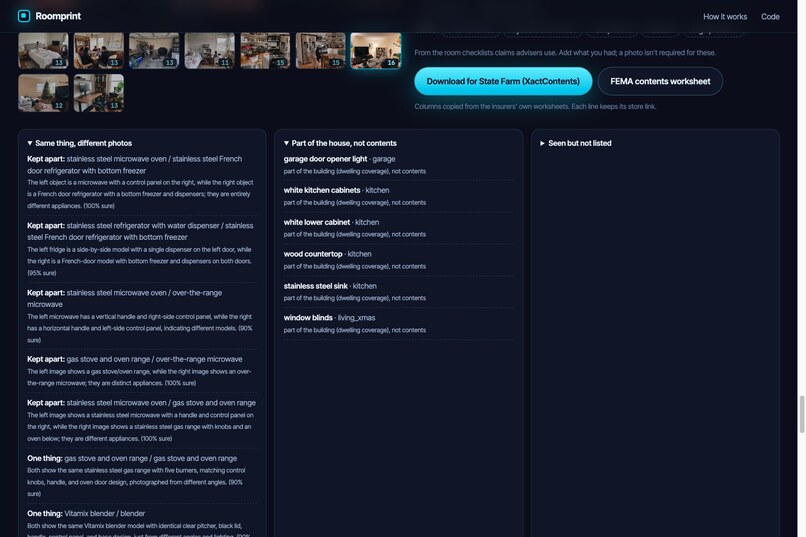Click 'Columns copied from the insurers' own worksheets' note

(x=535, y=106)
